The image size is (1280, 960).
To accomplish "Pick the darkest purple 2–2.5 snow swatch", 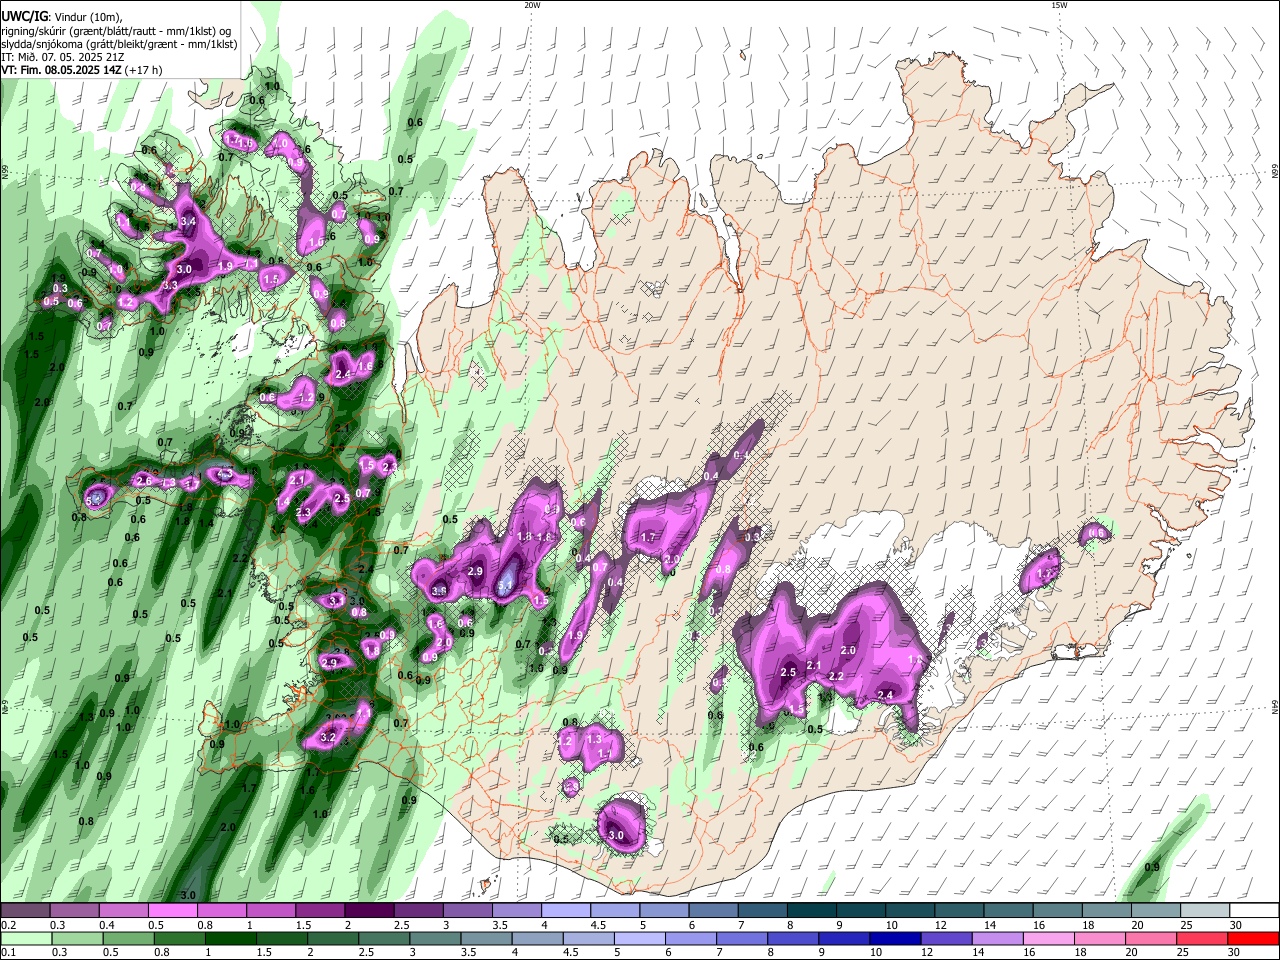I will coord(368,910).
